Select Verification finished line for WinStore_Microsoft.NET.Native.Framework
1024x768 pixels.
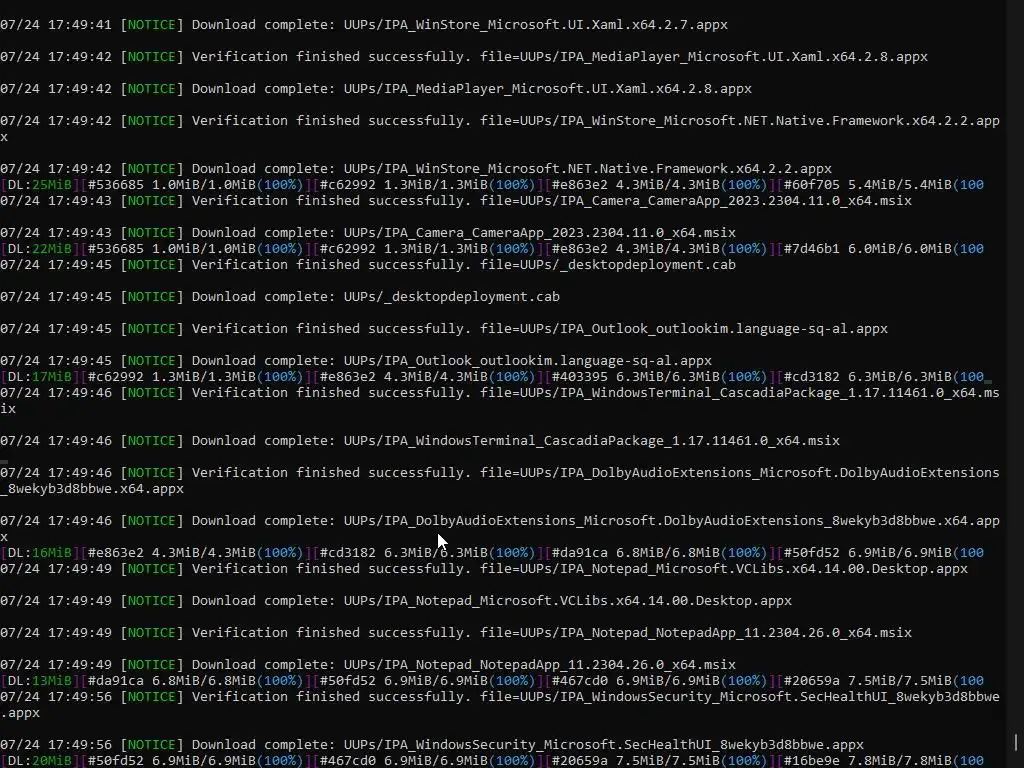click(x=500, y=129)
